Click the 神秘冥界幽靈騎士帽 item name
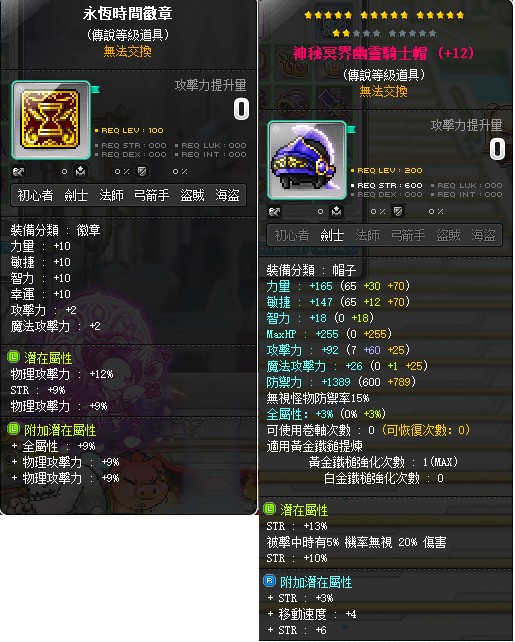 [x=360, y=54]
